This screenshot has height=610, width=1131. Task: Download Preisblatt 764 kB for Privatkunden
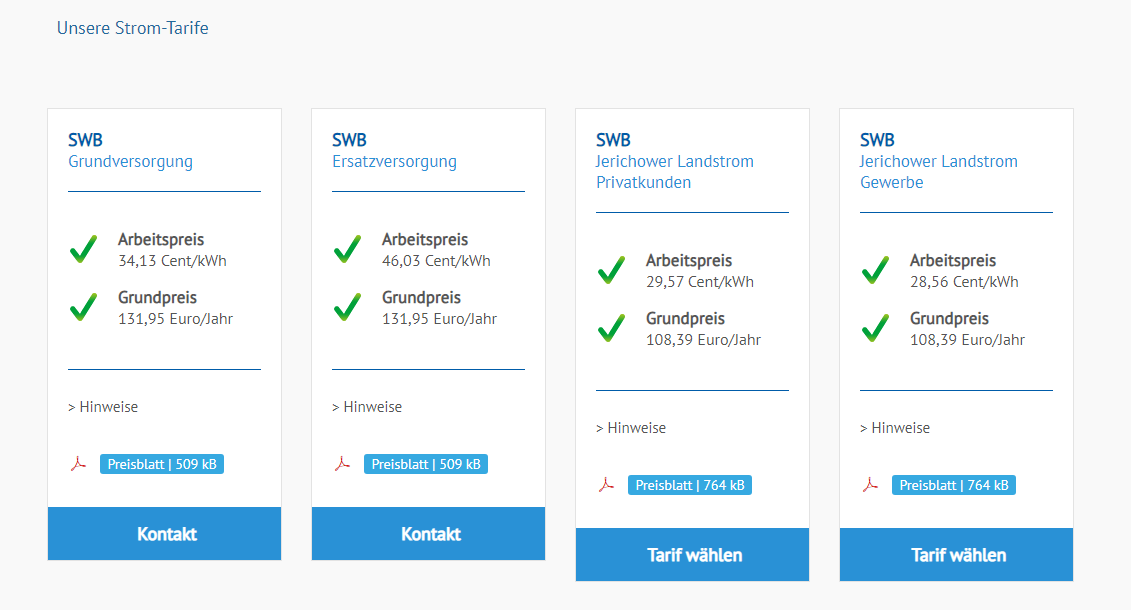(x=690, y=485)
